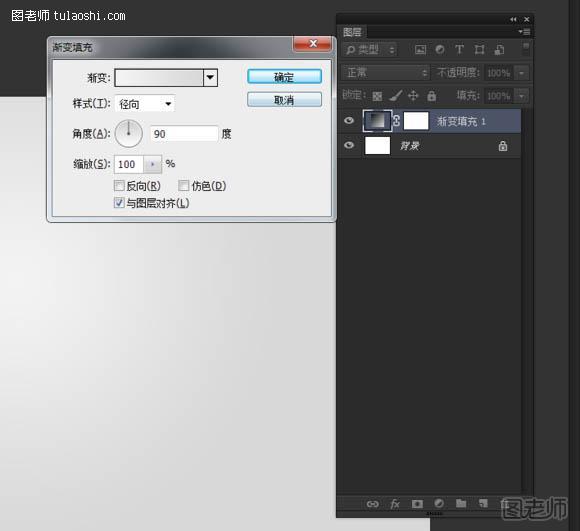Close the layers panel
Screen dimensions: 580x531
[x=527, y=19]
